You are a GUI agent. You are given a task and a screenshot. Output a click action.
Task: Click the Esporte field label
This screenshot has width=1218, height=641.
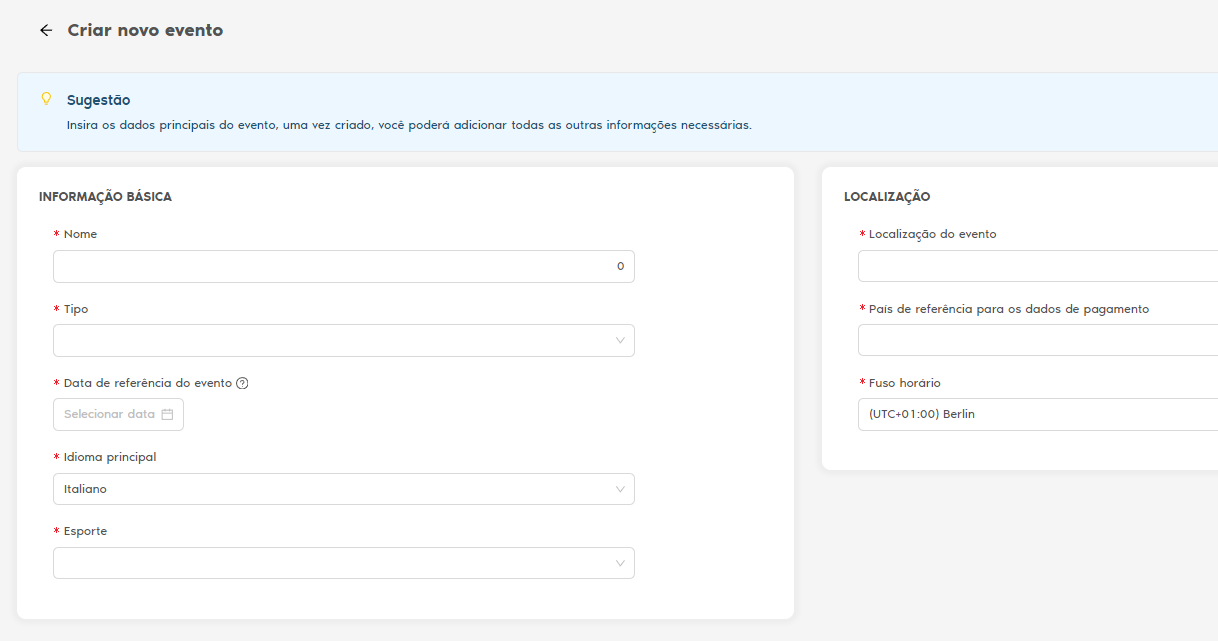[x=85, y=531]
